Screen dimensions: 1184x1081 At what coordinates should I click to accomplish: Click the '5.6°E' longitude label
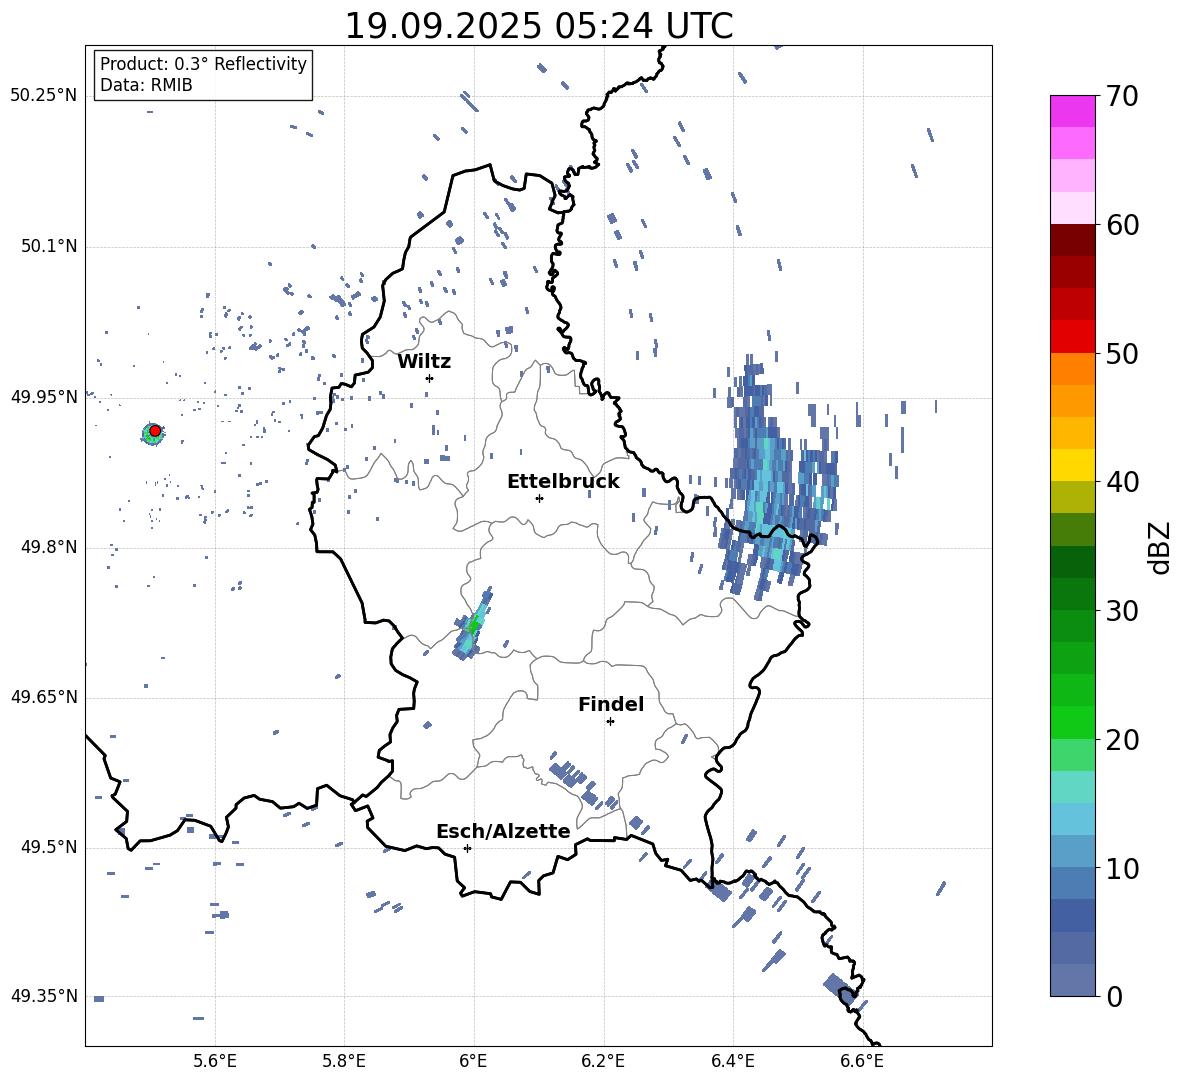215,1061
